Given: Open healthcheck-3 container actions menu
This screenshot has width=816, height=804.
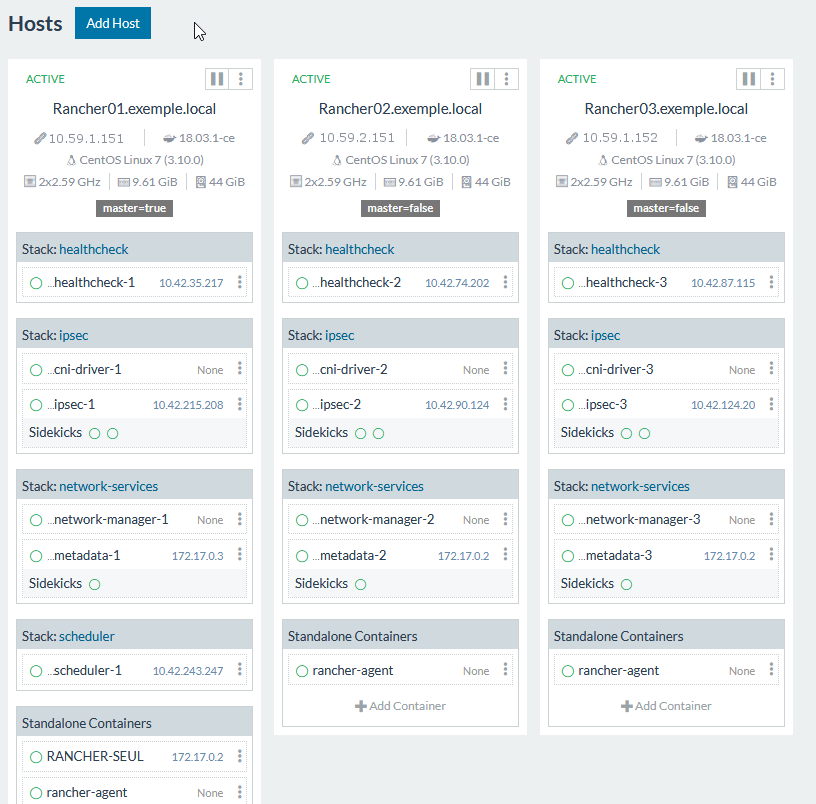Looking at the screenshot, I should (x=771, y=282).
